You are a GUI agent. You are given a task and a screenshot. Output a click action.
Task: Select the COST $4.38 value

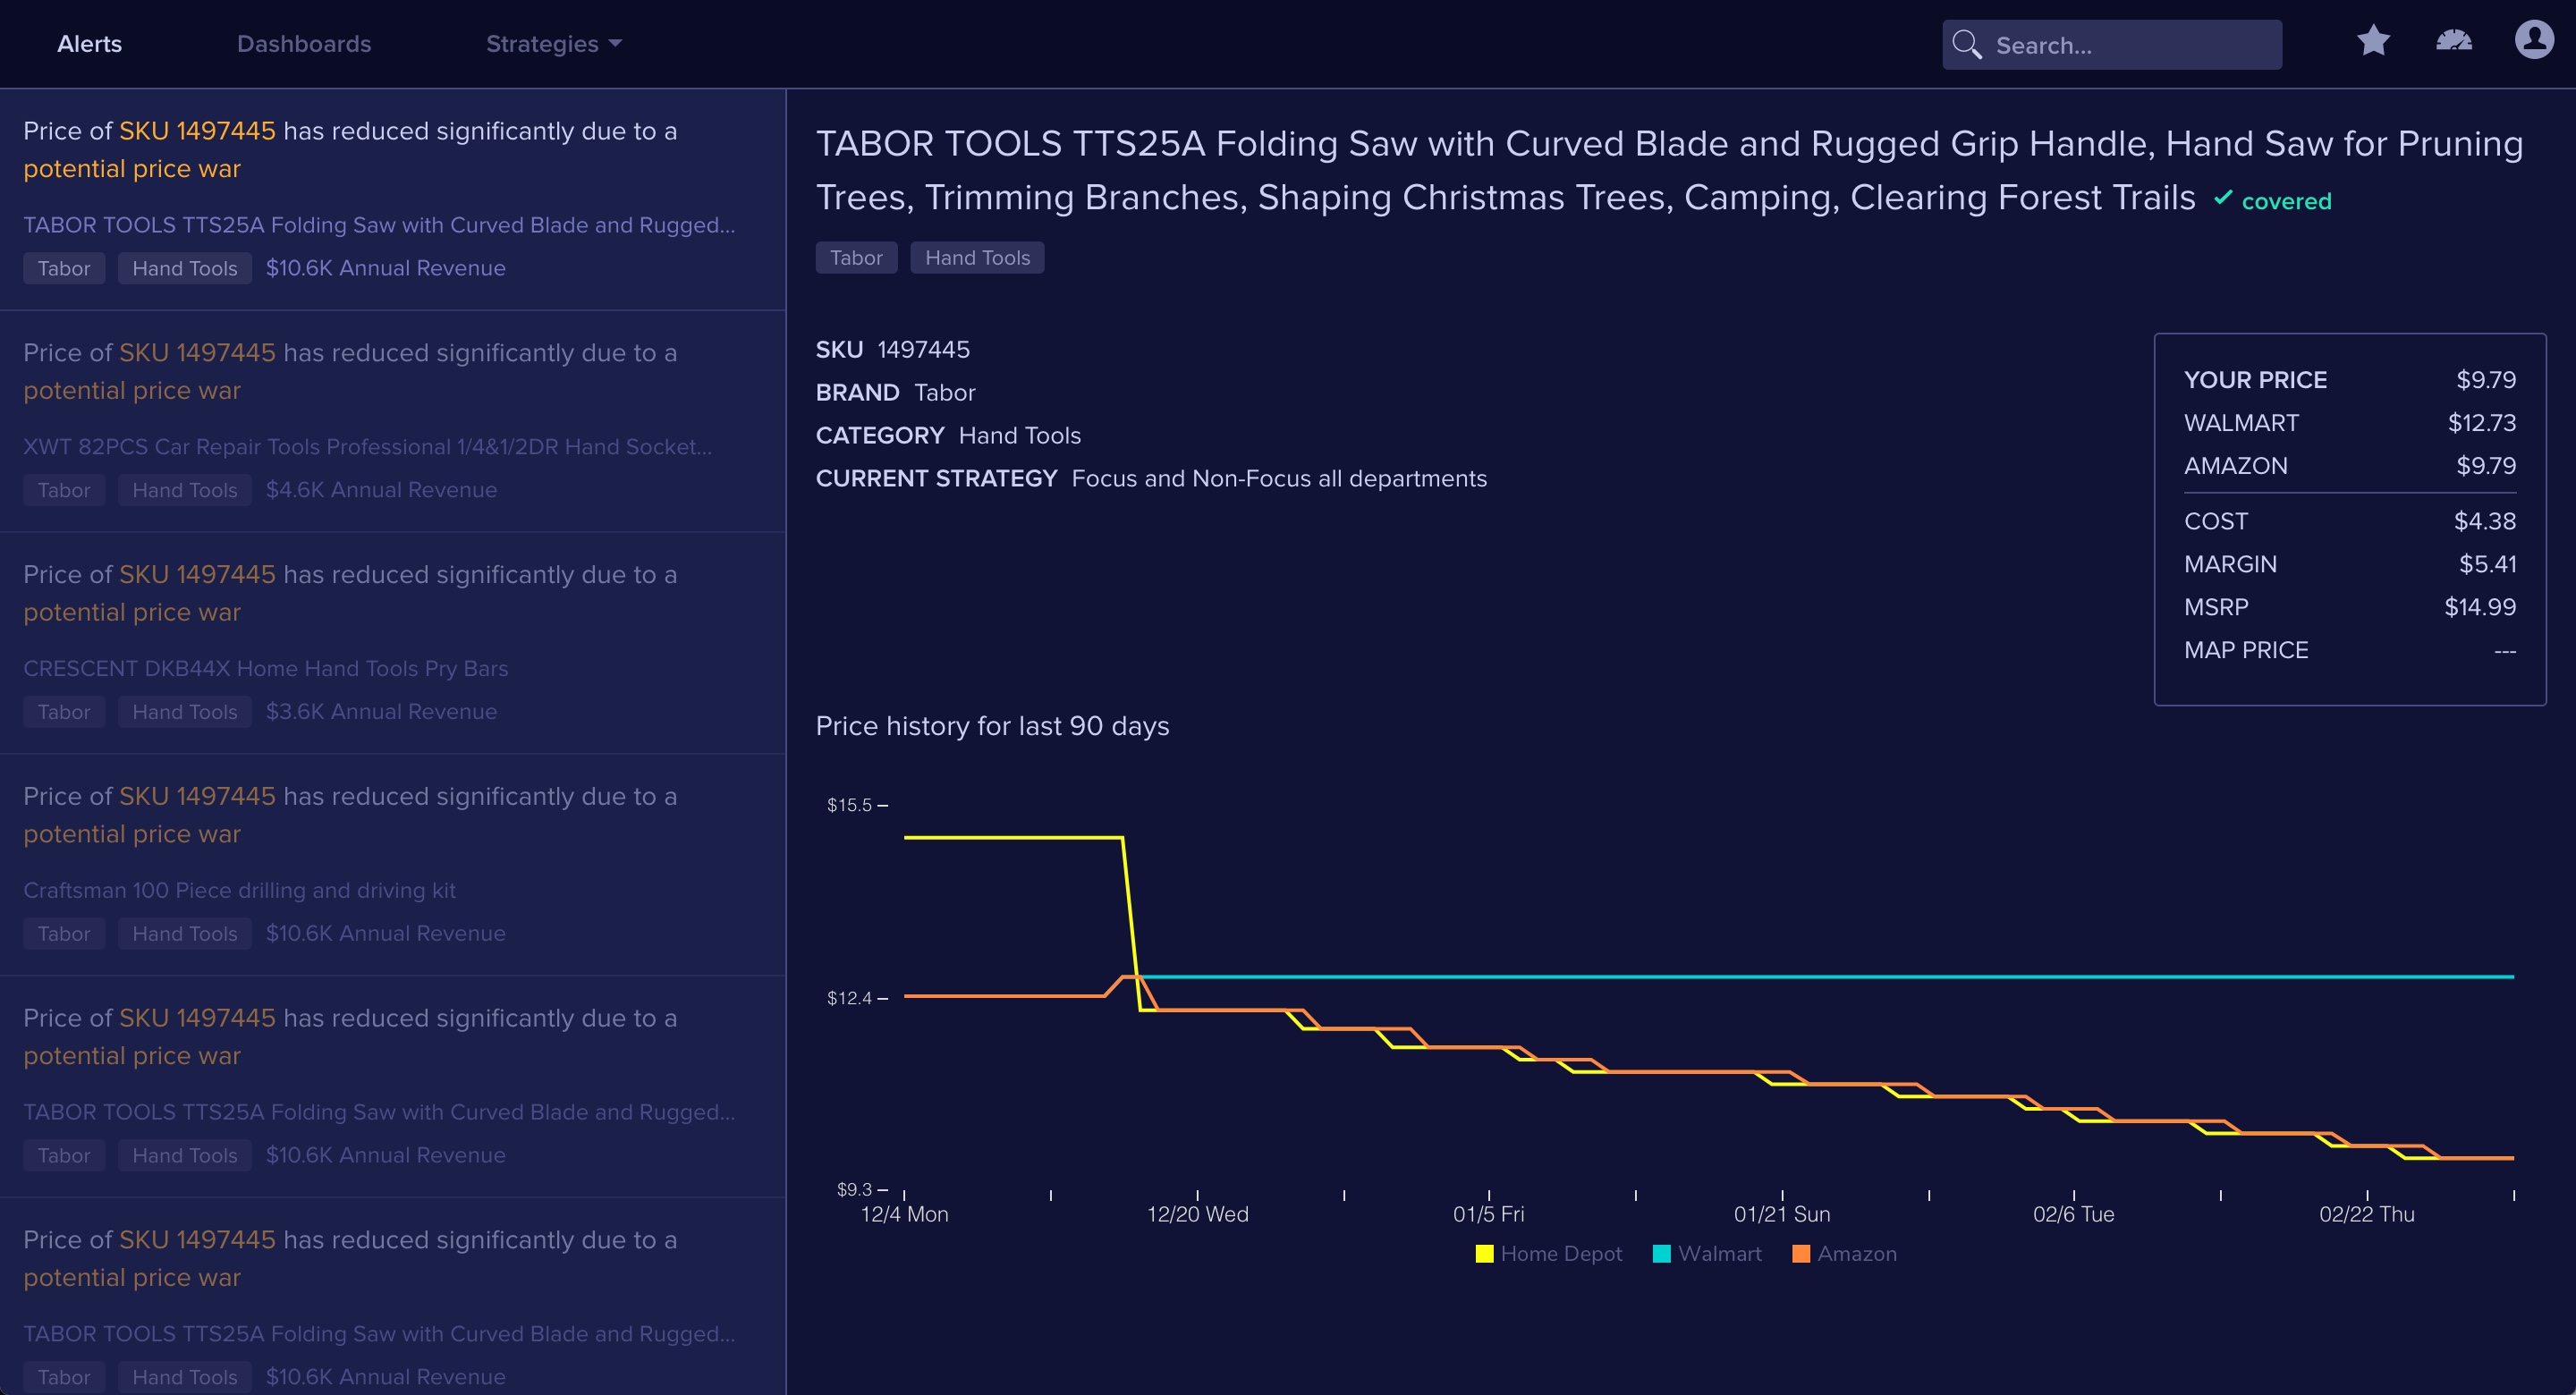coord(2485,521)
